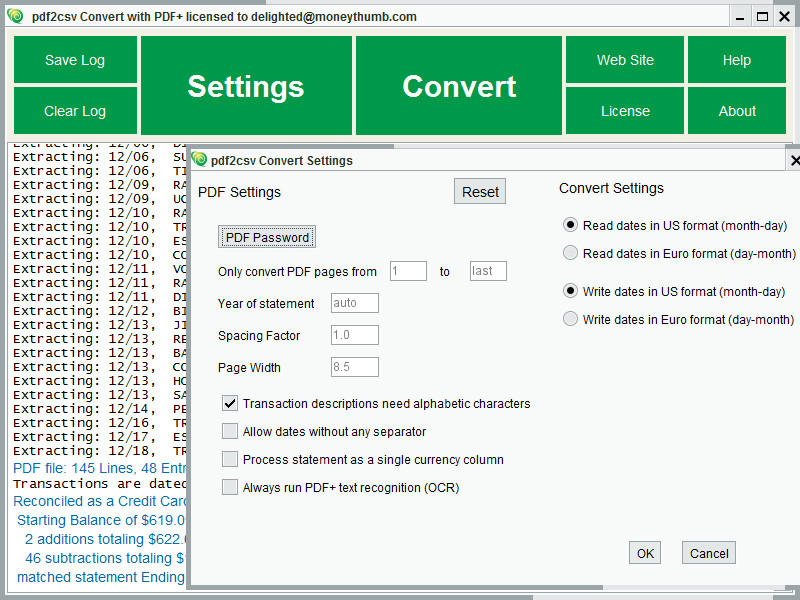The height and width of the screenshot is (600, 800).
Task: Click '2 additions totaling' log line
Action: 105,539
